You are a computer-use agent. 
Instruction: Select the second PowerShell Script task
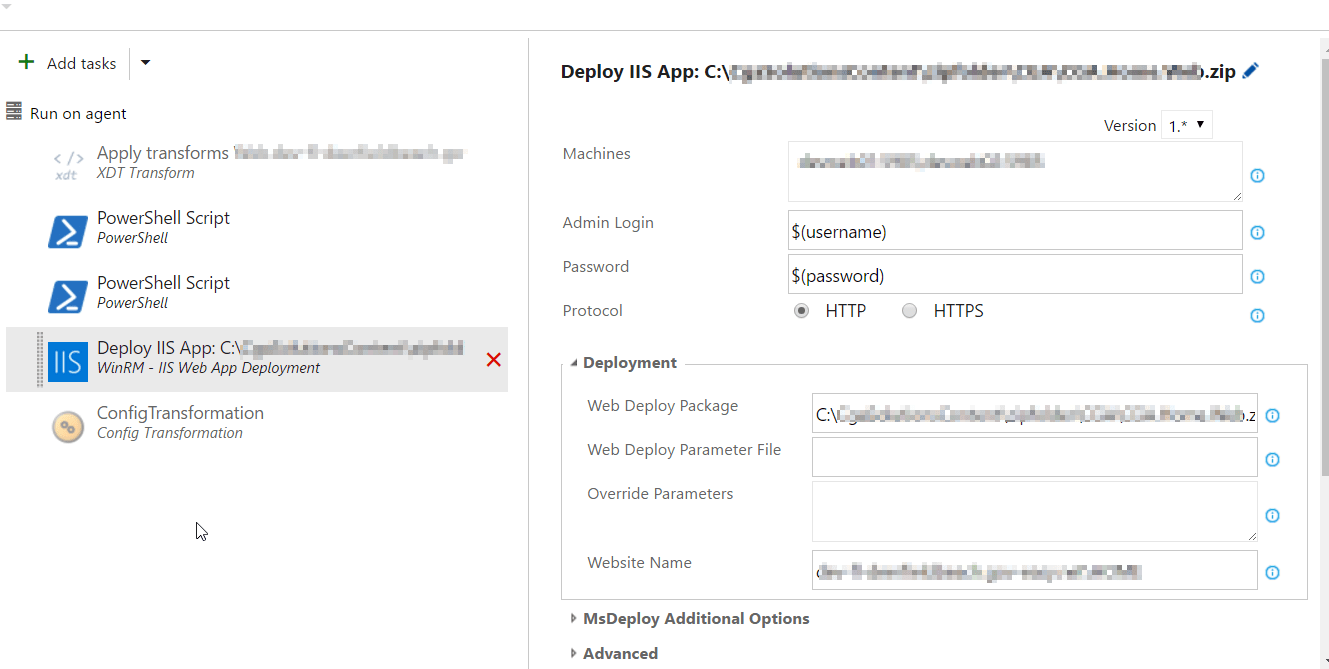click(257, 294)
